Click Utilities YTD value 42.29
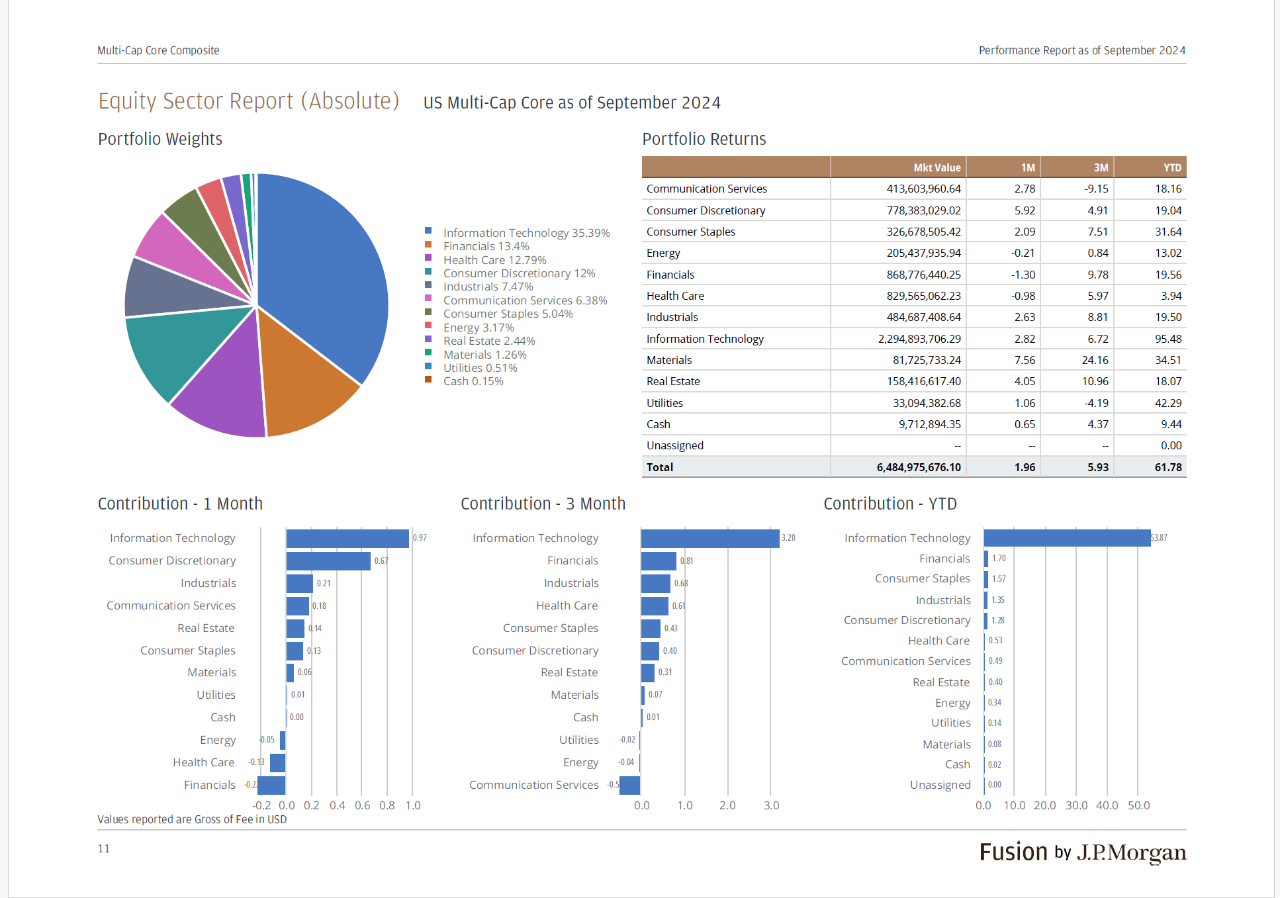This screenshot has width=1280, height=898. 1168,403
